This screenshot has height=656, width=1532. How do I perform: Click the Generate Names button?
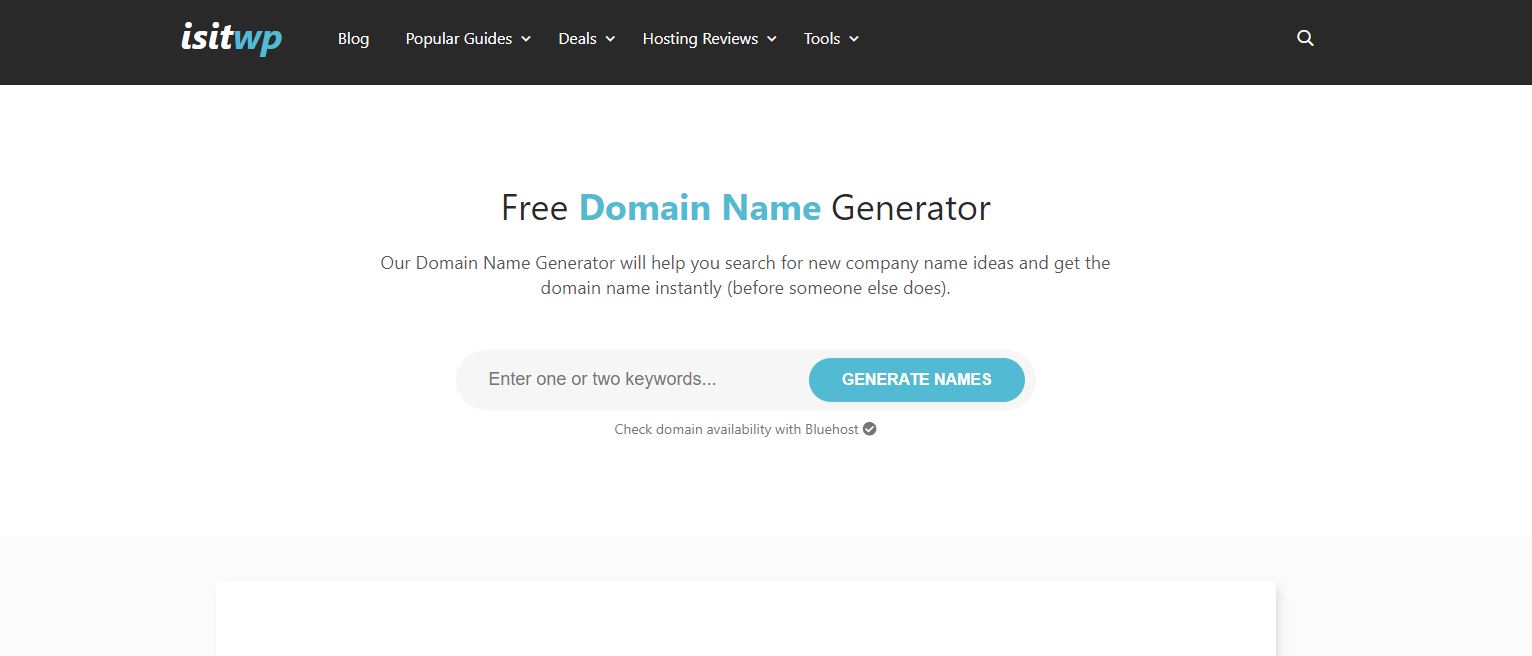tap(915, 380)
